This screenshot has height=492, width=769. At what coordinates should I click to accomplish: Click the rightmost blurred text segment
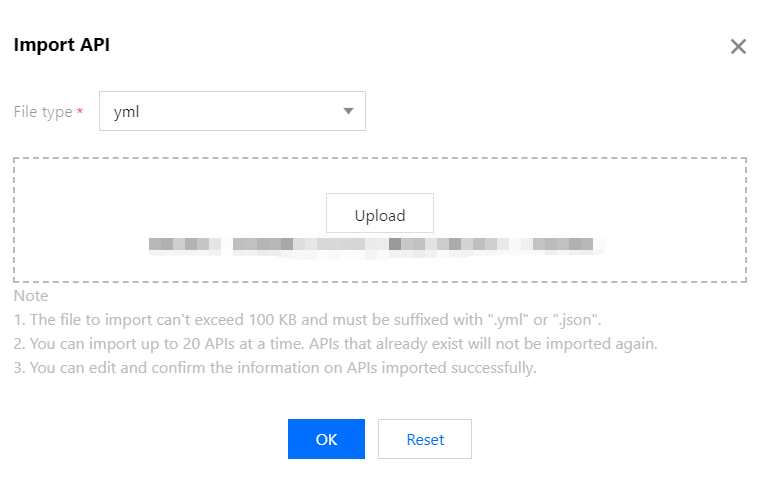[563, 243]
